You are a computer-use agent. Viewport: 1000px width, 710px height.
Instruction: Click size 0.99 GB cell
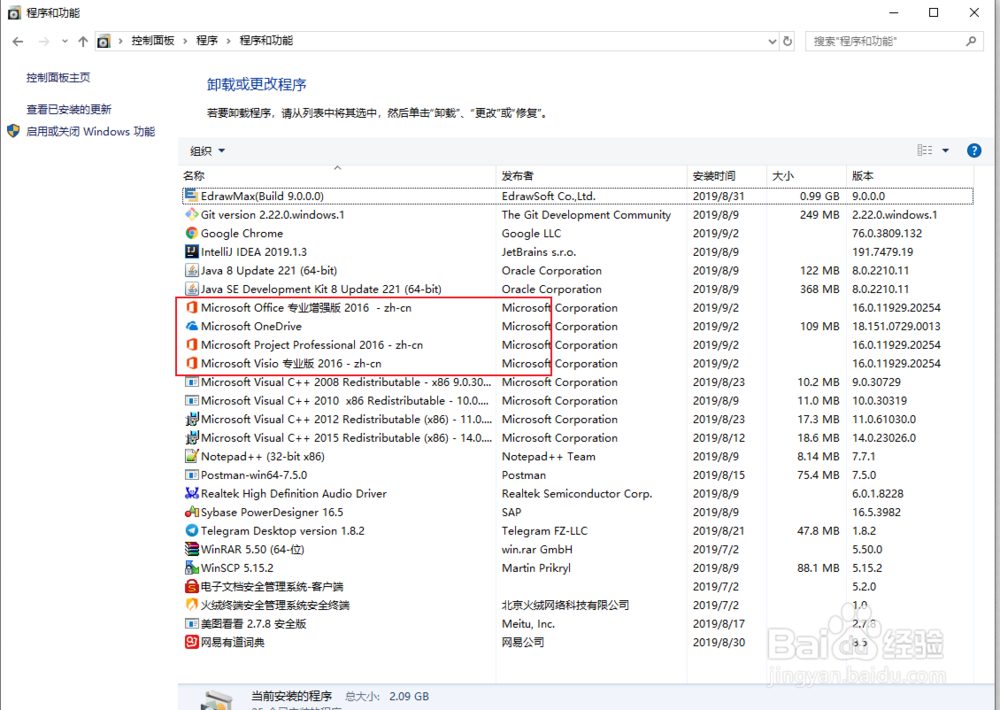pyautogui.click(x=820, y=196)
